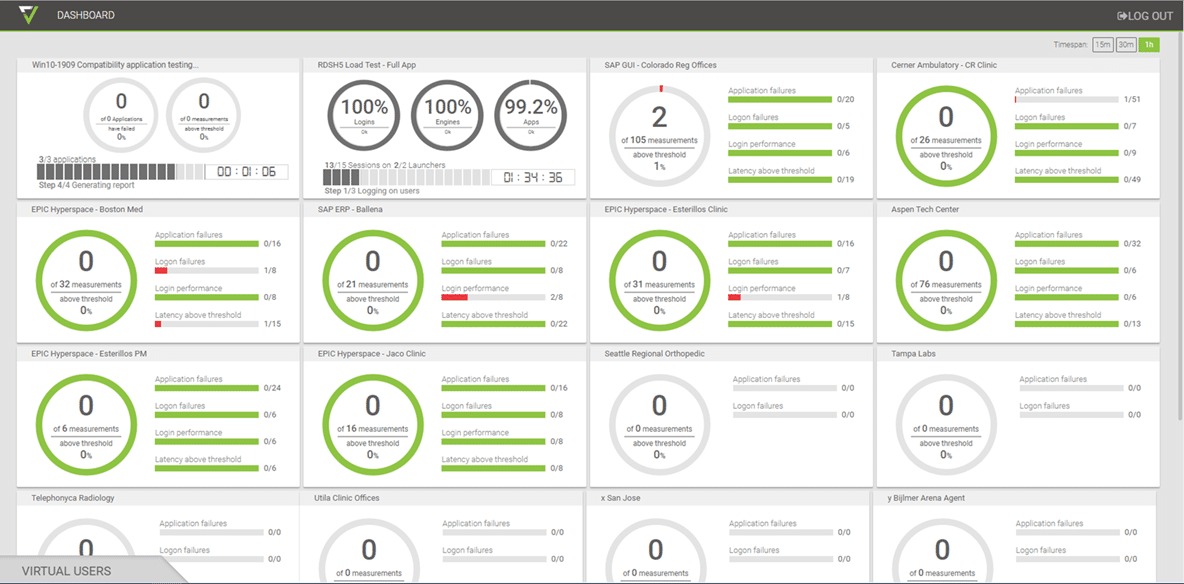Switch timespan to 30m

point(1126,45)
